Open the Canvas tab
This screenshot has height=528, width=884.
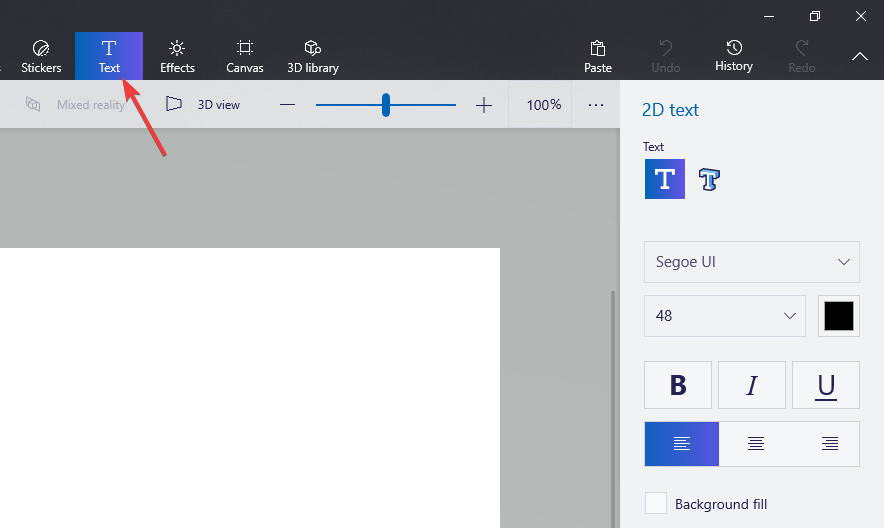pyautogui.click(x=245, y=56)
